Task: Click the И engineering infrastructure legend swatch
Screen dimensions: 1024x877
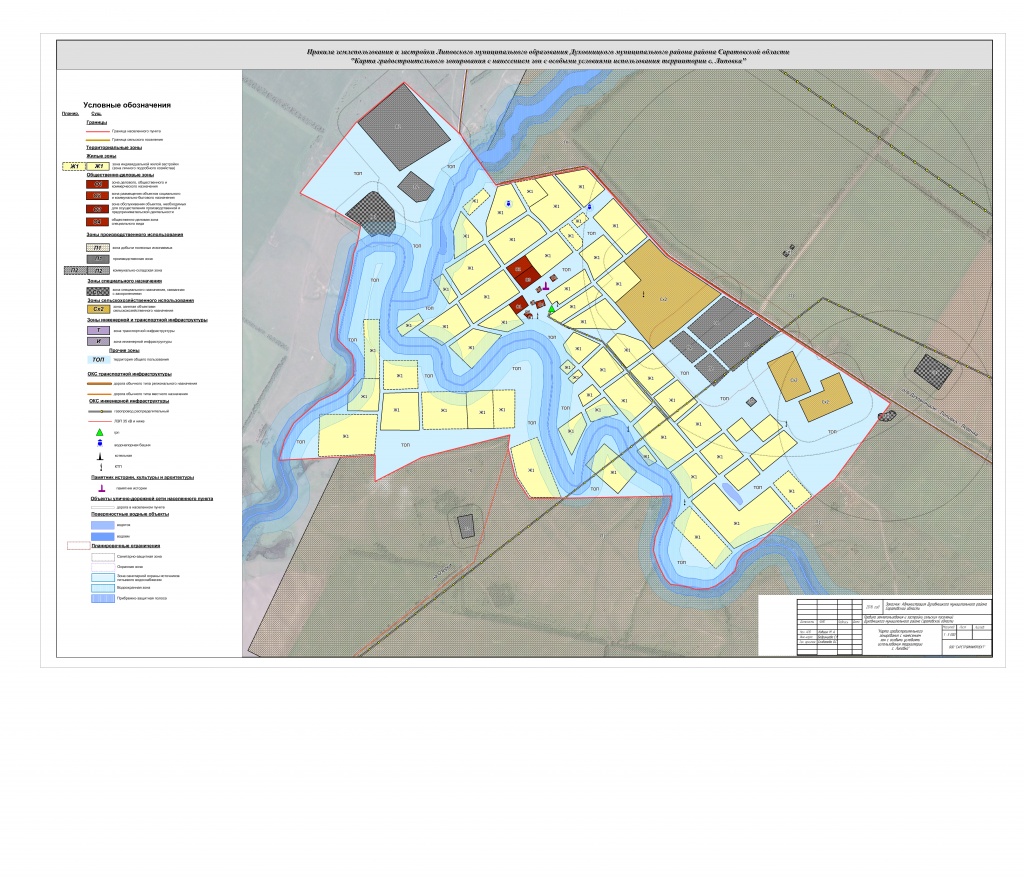Action: [x=98, y=341]
